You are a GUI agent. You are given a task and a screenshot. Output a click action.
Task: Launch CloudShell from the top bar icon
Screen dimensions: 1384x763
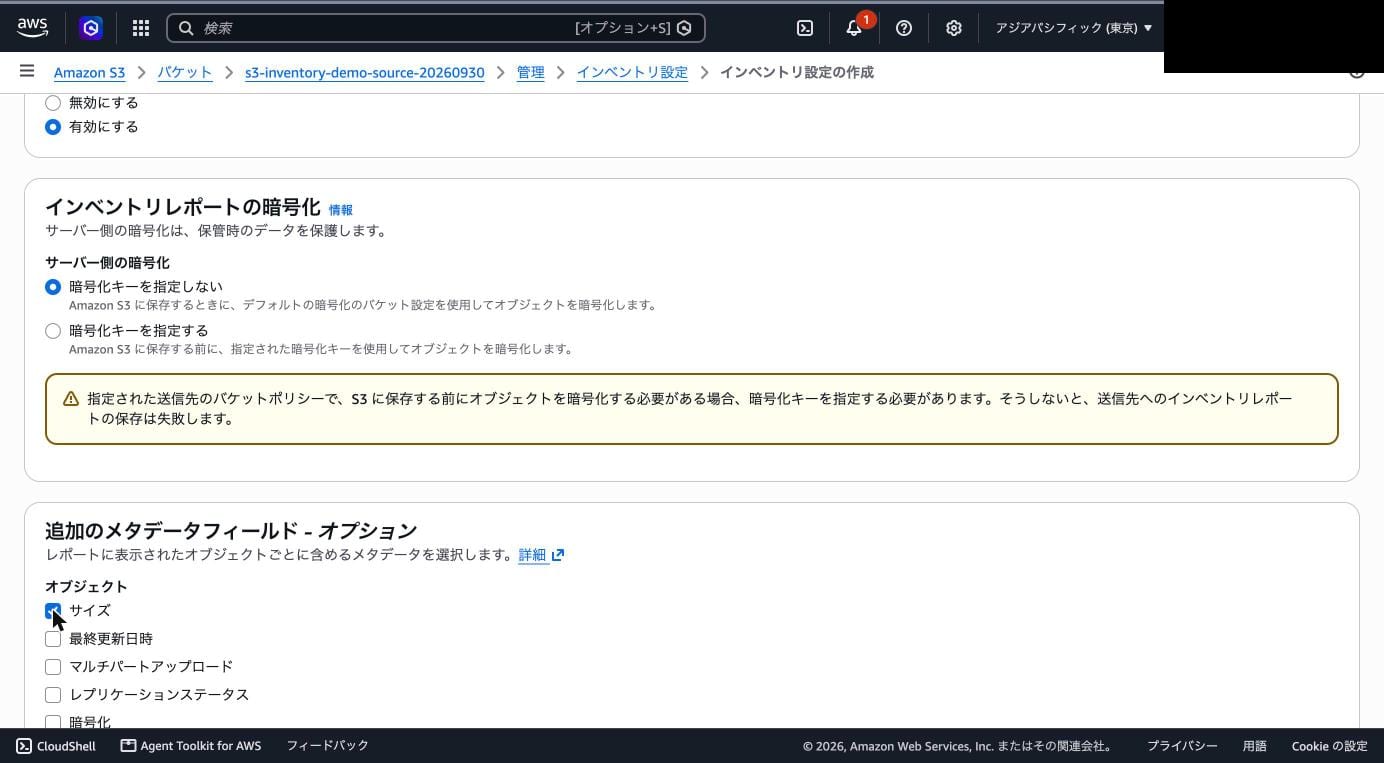pos(805,28)
